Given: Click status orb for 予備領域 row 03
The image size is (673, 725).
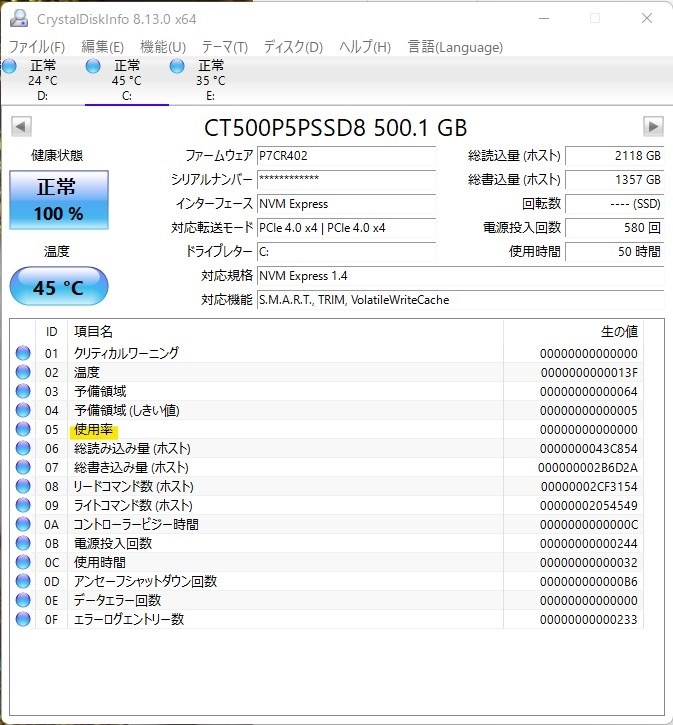Looking at the screenshot, I should pyautogui.click(x=23, y=391).
